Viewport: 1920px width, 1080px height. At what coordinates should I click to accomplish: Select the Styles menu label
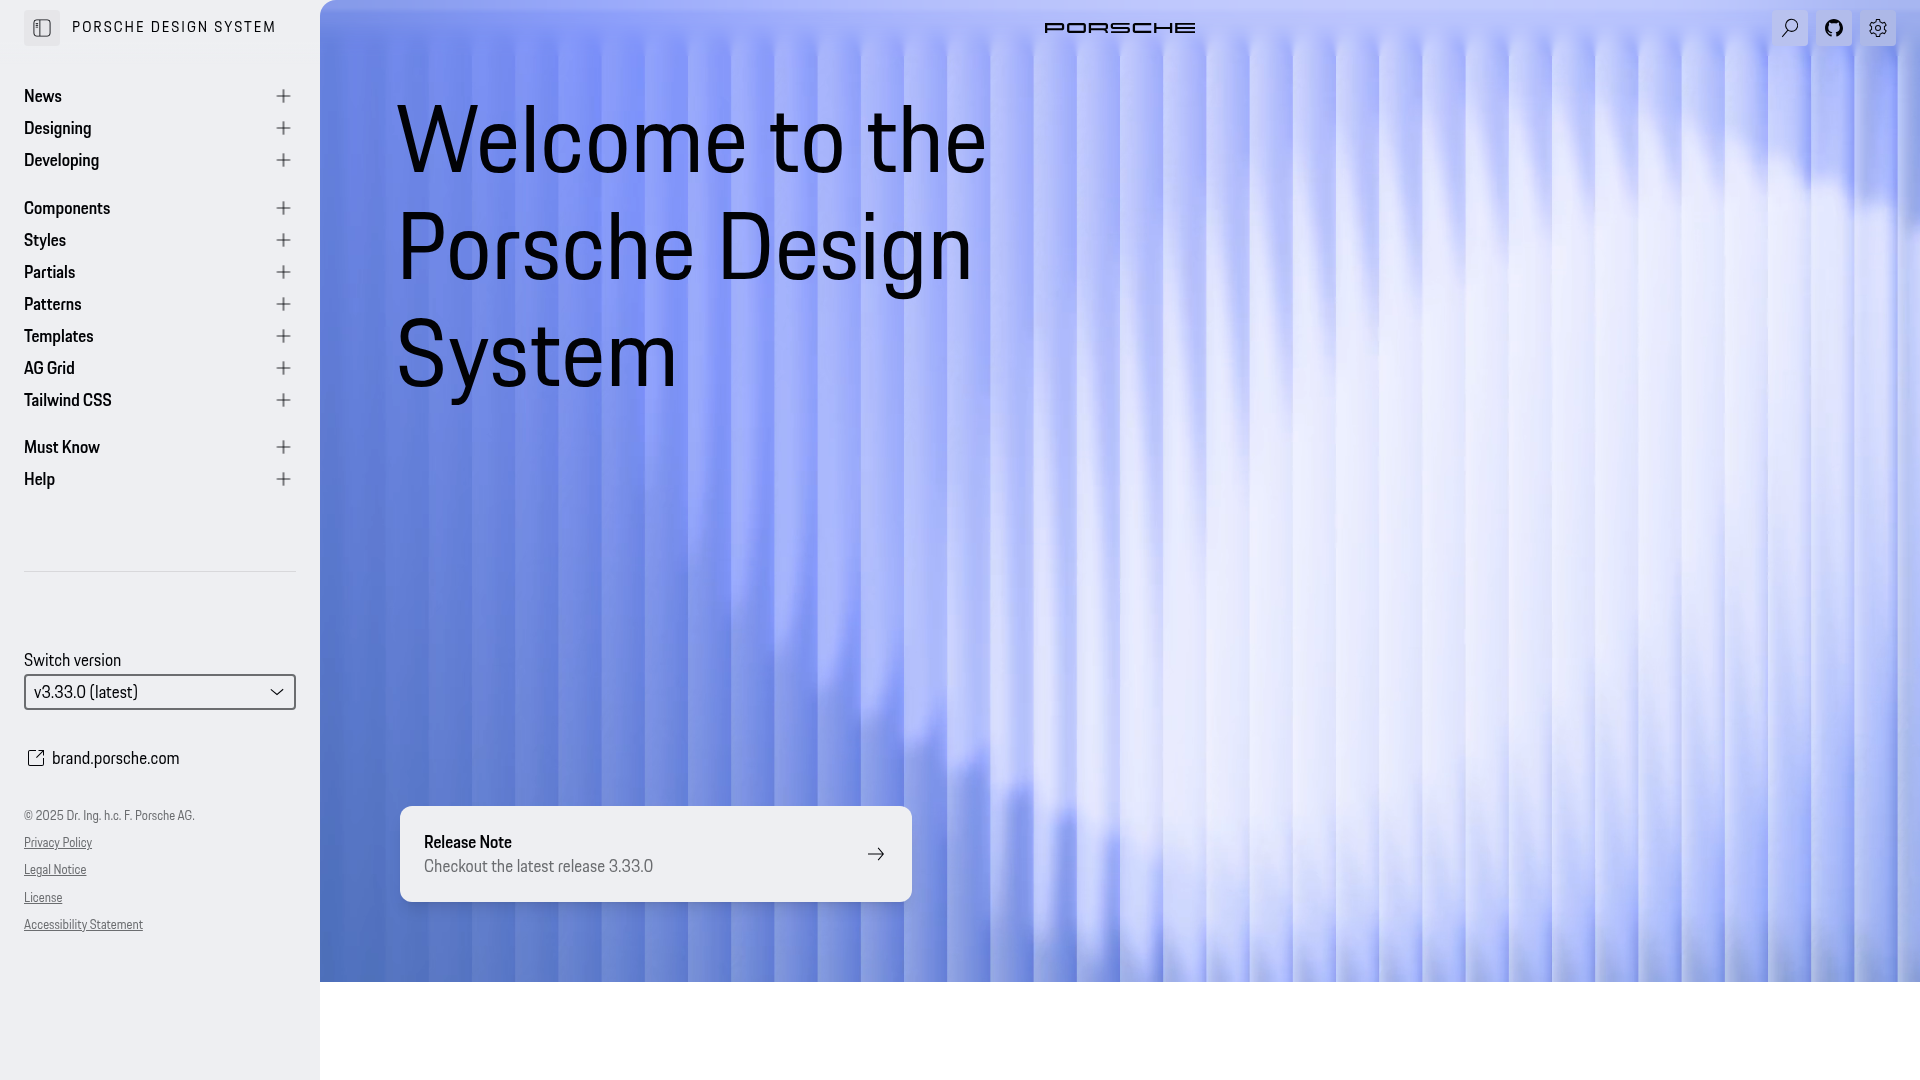point(45,240)
